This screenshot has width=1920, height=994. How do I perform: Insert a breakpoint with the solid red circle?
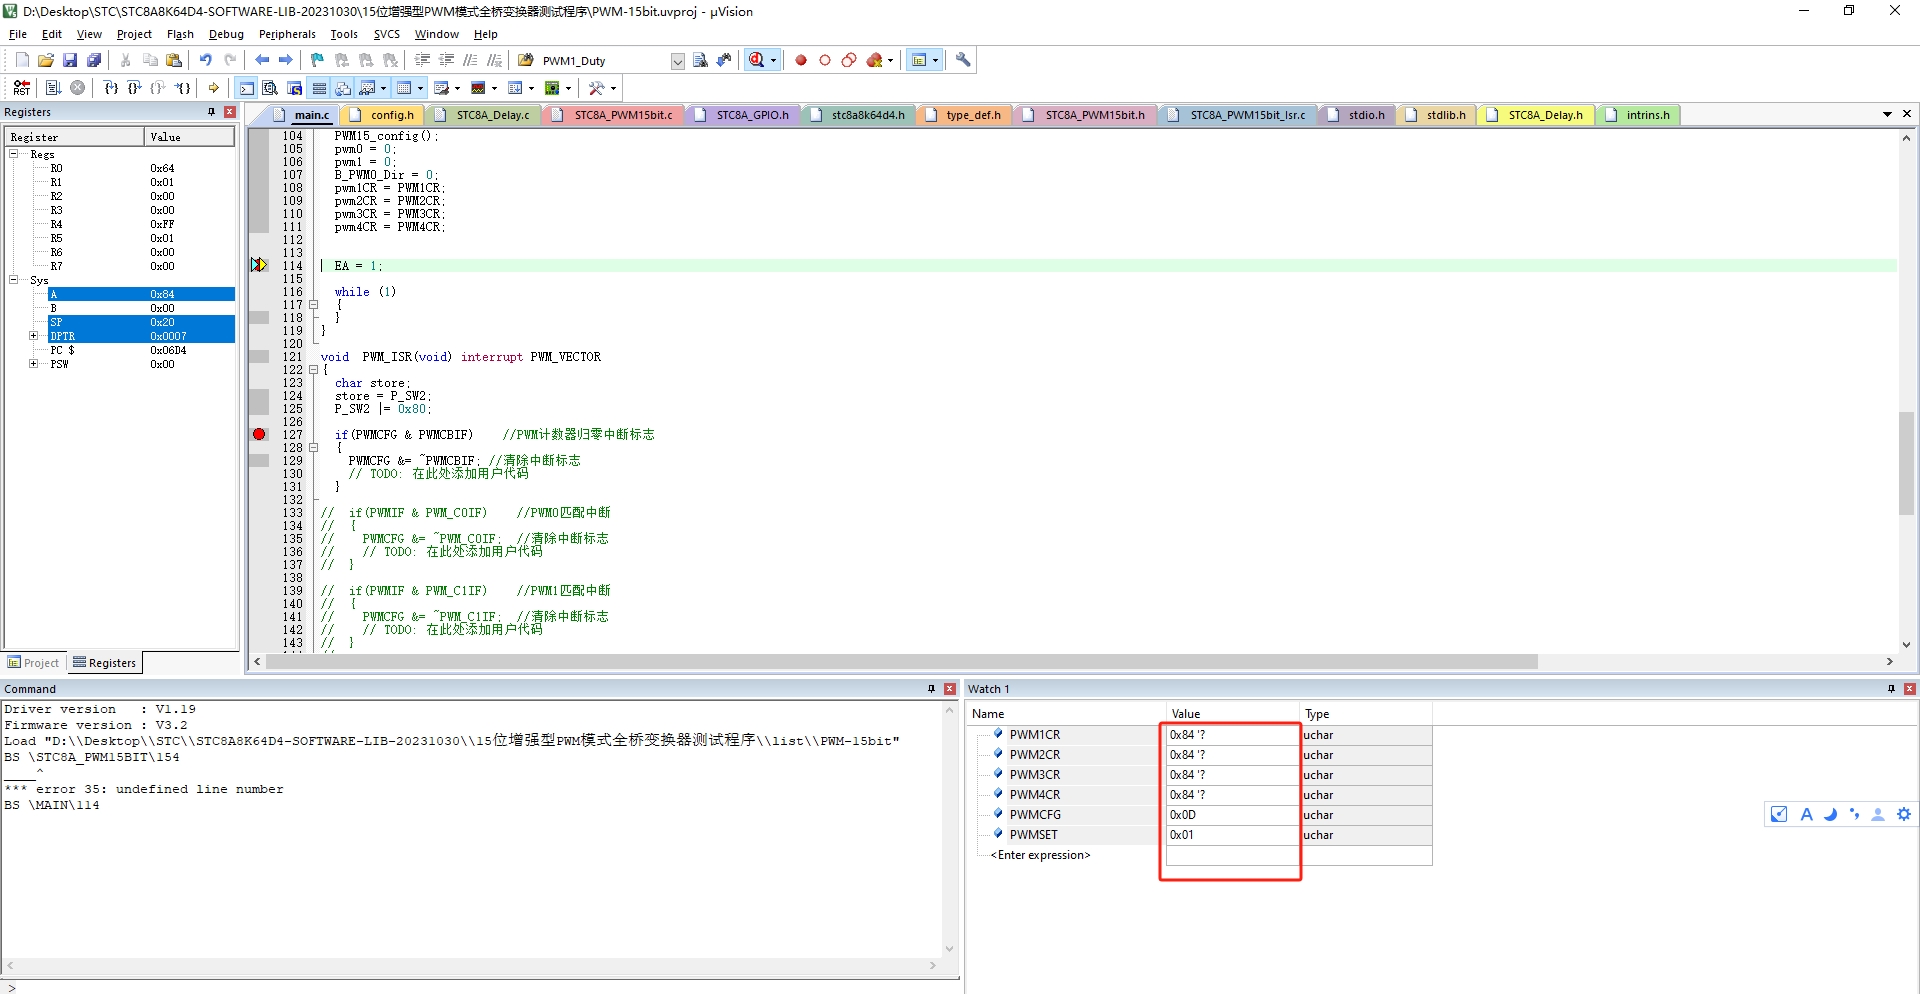click(x=801, y=60)
